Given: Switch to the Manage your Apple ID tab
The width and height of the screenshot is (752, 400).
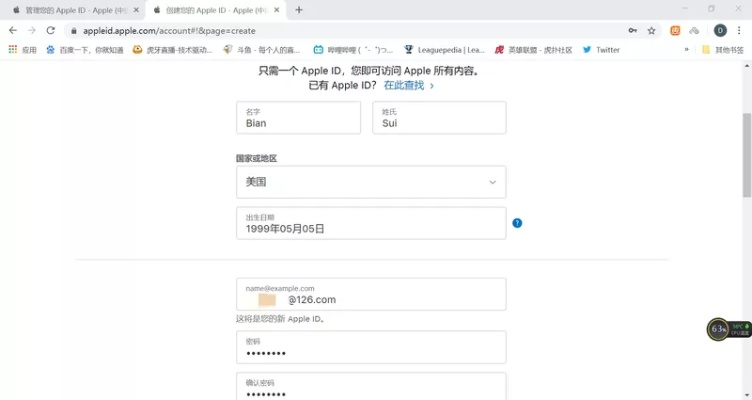Looking at the screenshot, I should (x=74, y=10).
